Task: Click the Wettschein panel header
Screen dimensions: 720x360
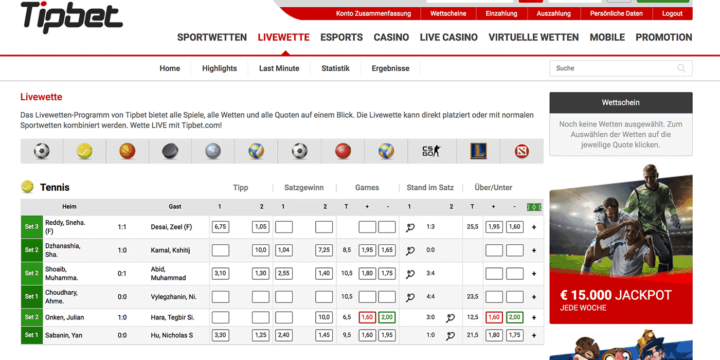Action: tap(621, 102)
